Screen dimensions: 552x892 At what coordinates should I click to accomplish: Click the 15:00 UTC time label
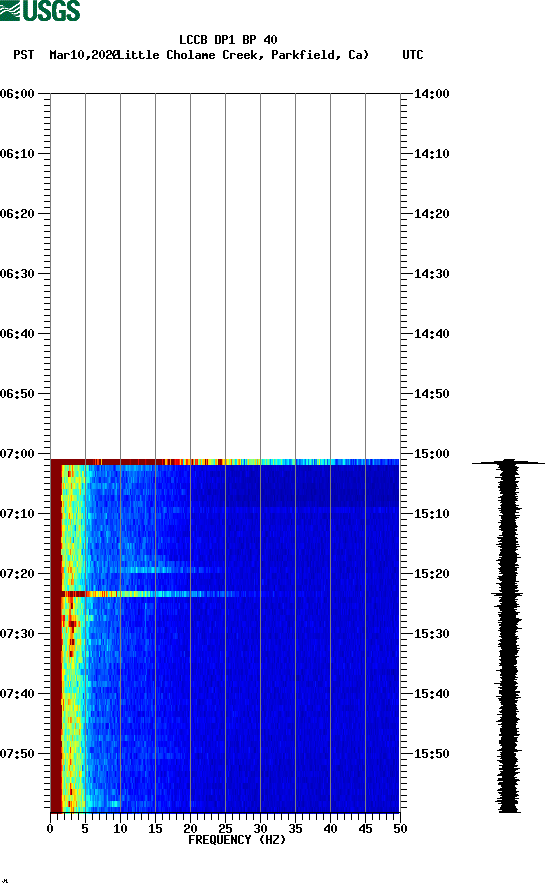coord(431,453)
